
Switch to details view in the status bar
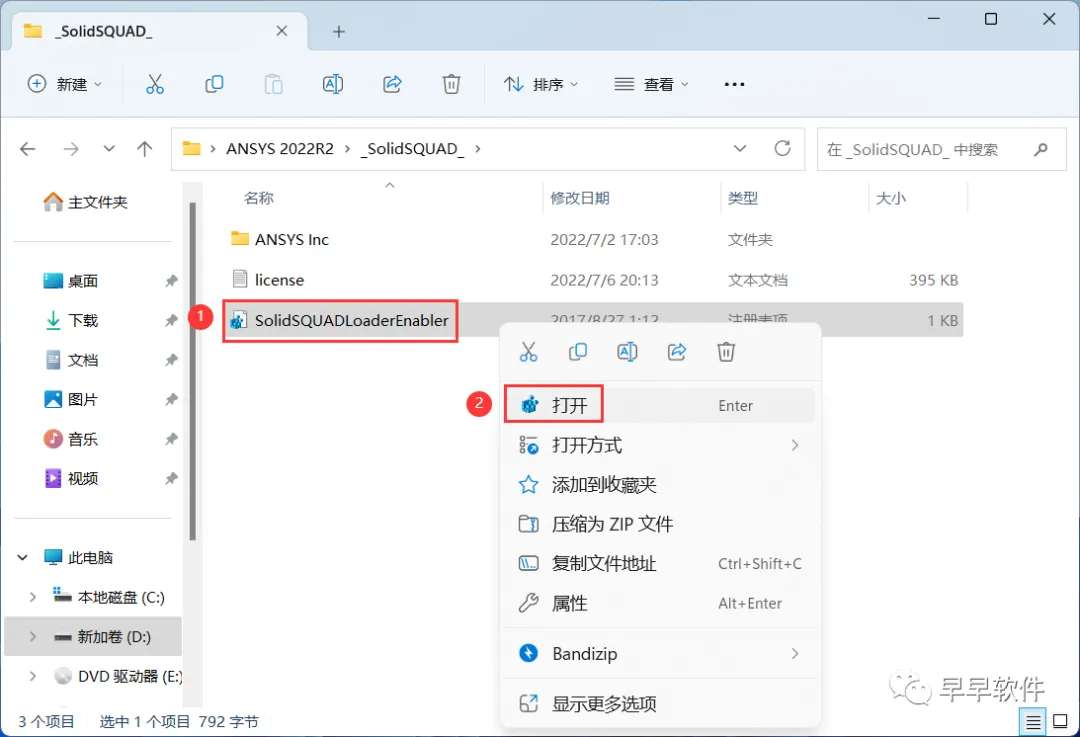click(1032, 722)
